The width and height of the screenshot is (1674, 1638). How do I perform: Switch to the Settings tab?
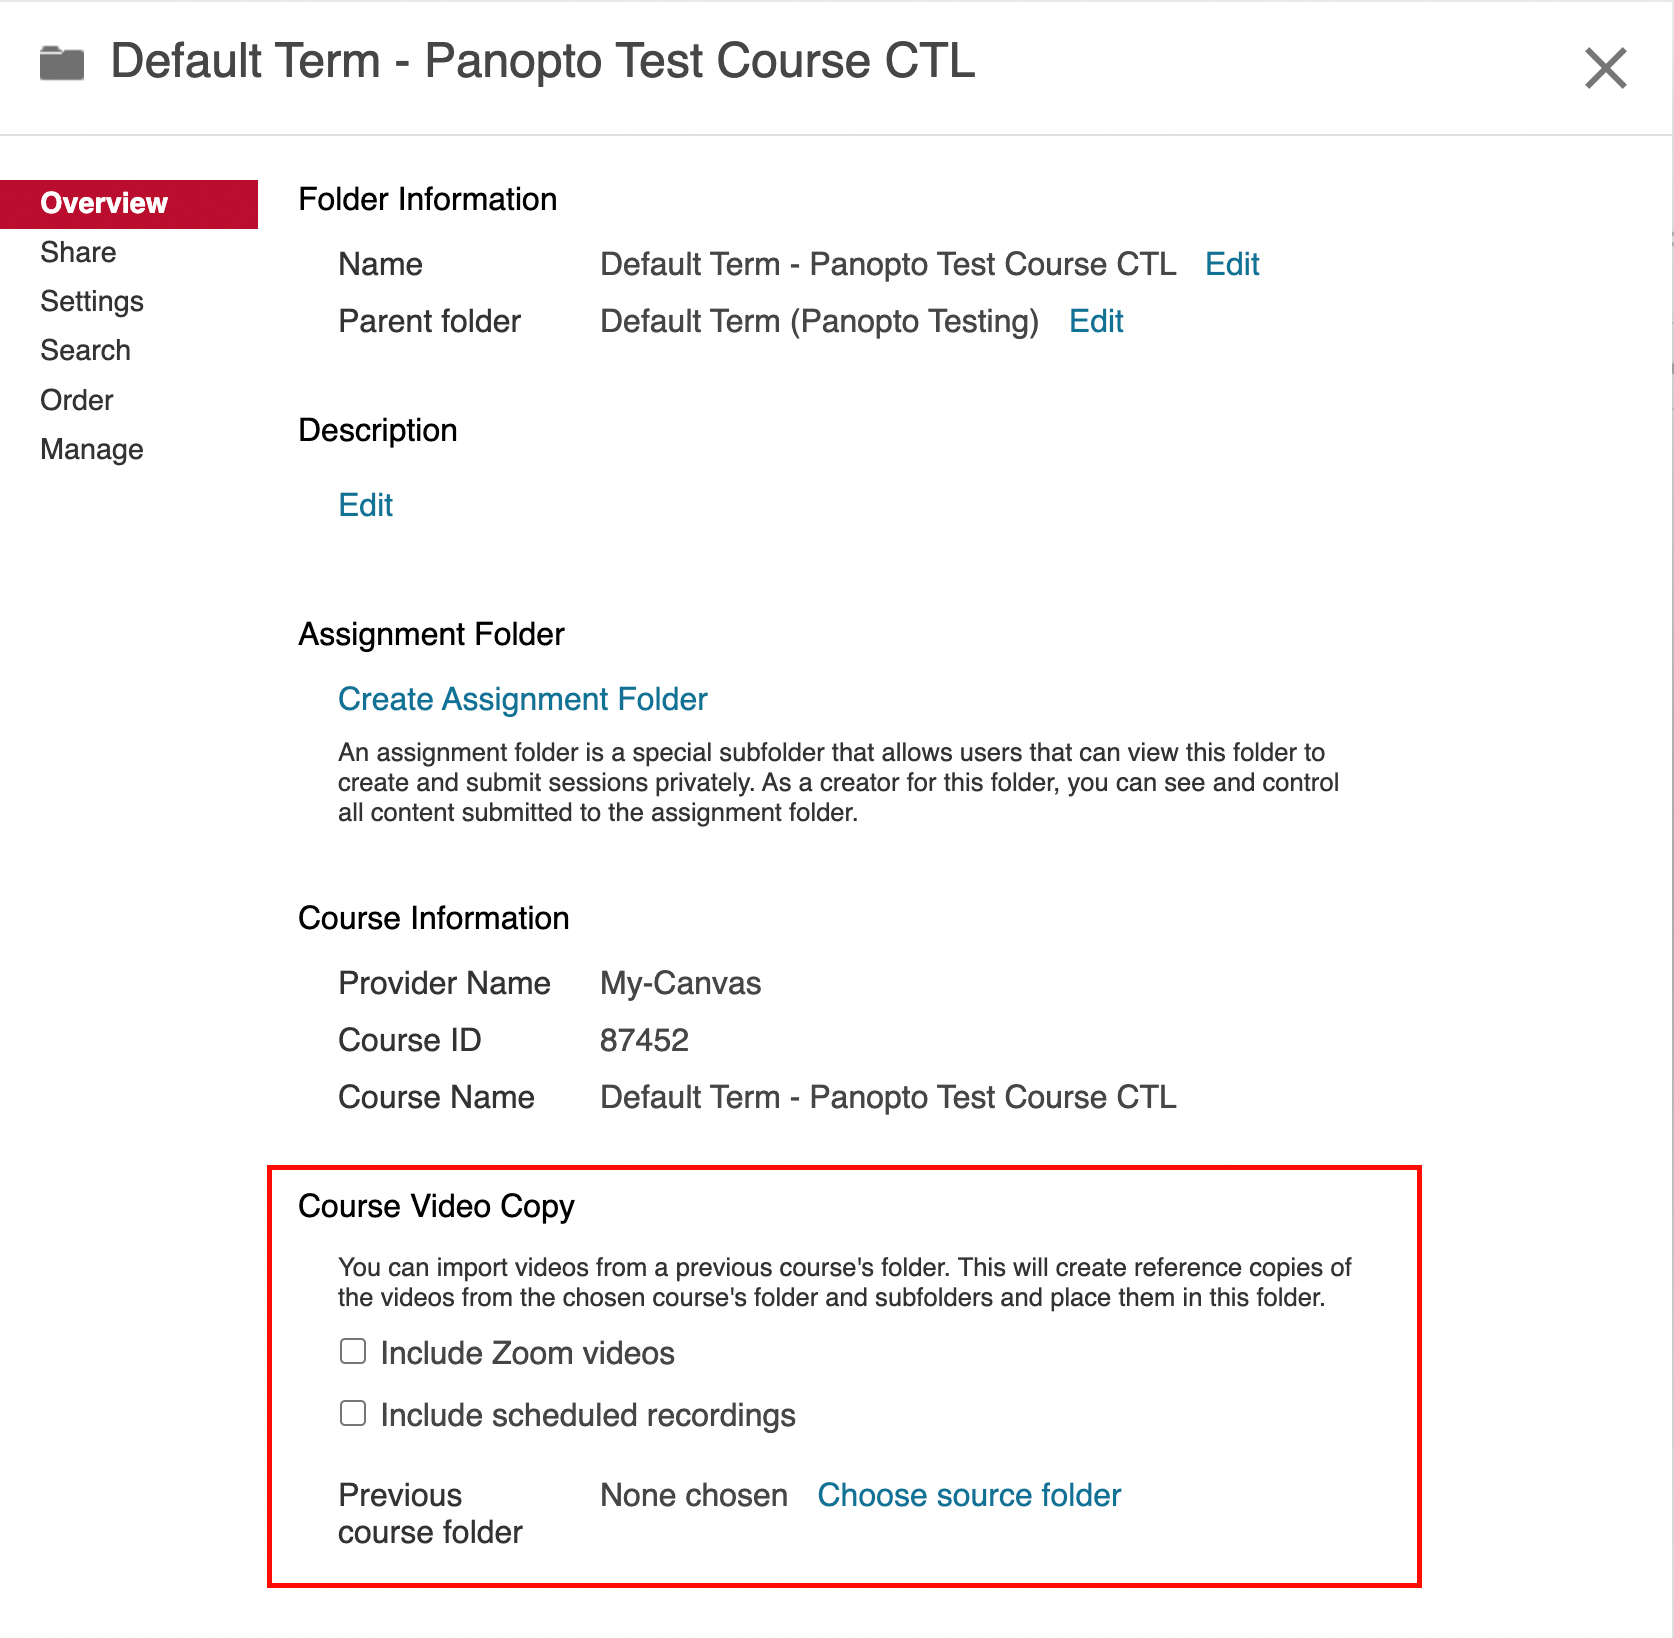point(92,301)
